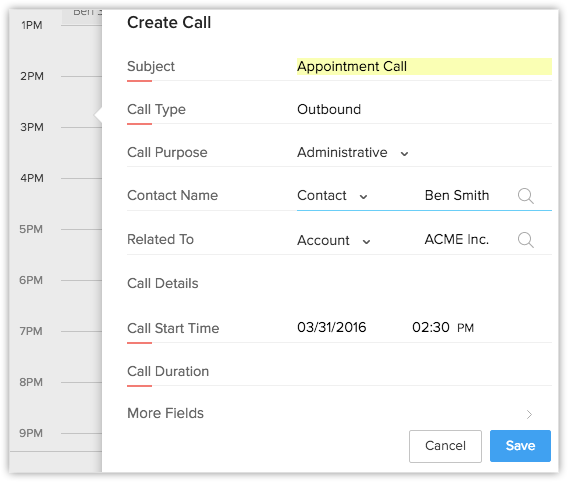Click the More Fields label

166,413
